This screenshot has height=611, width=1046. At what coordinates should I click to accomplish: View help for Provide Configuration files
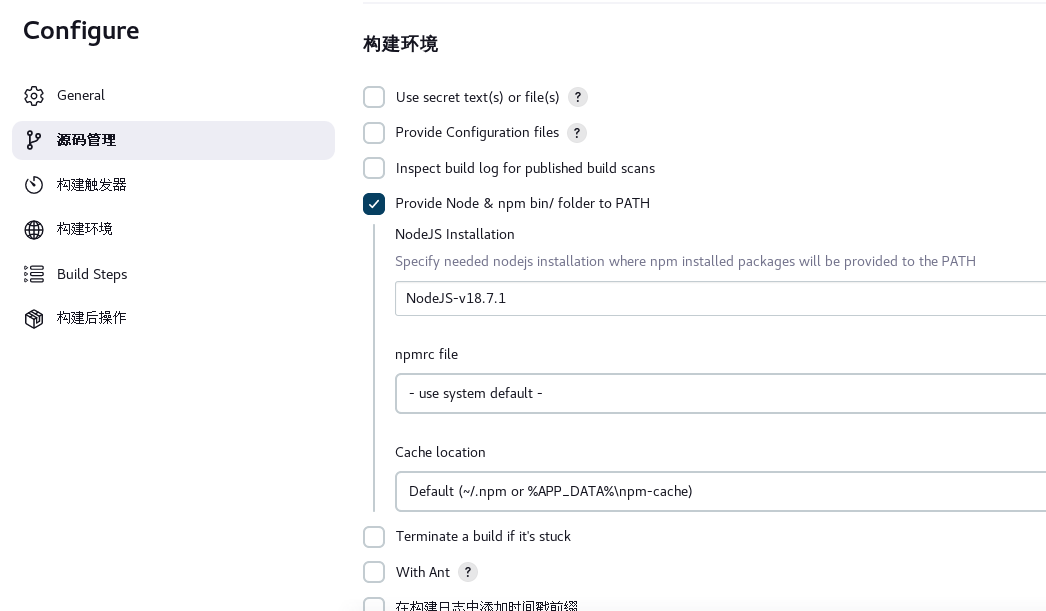pyautogui.click(x=577, y=132)
